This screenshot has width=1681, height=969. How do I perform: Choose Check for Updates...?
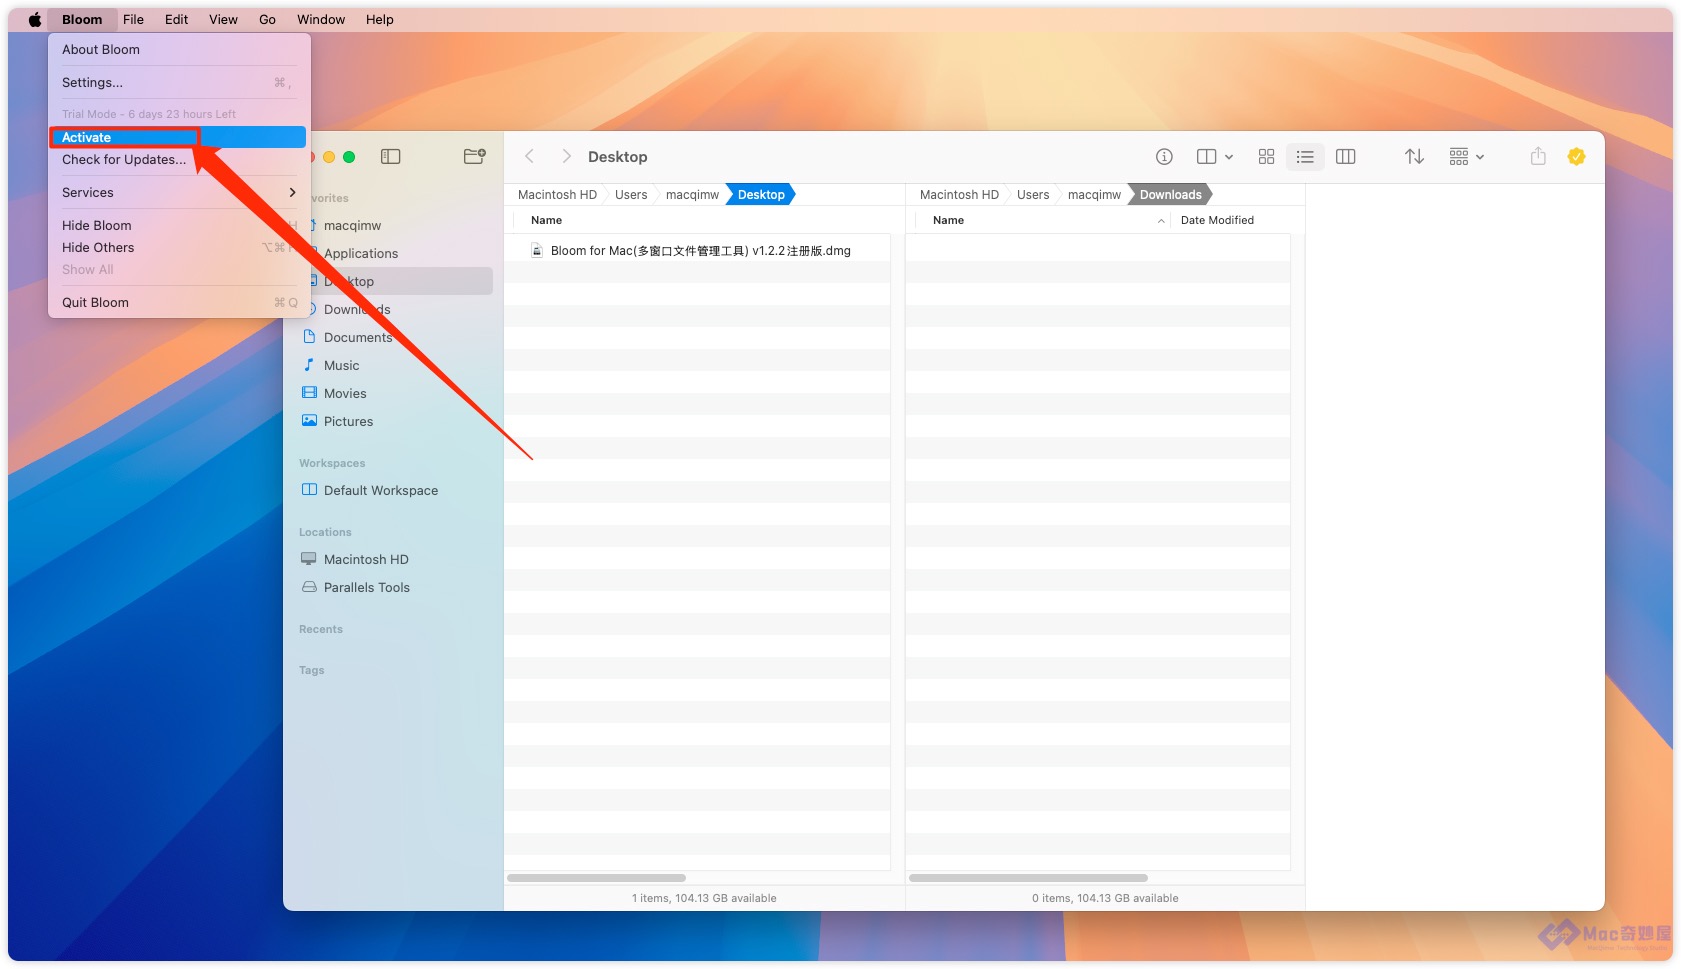pos(179,159)
